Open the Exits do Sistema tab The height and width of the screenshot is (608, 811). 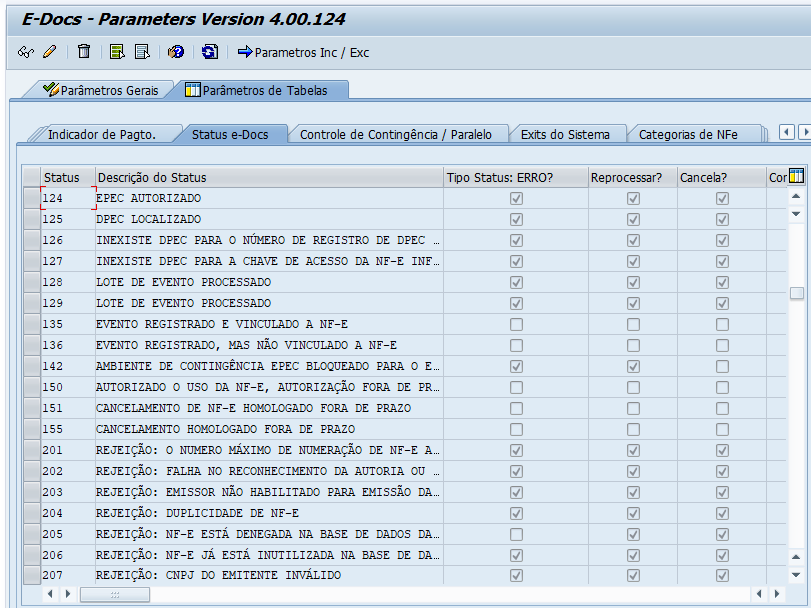[567, 134]
